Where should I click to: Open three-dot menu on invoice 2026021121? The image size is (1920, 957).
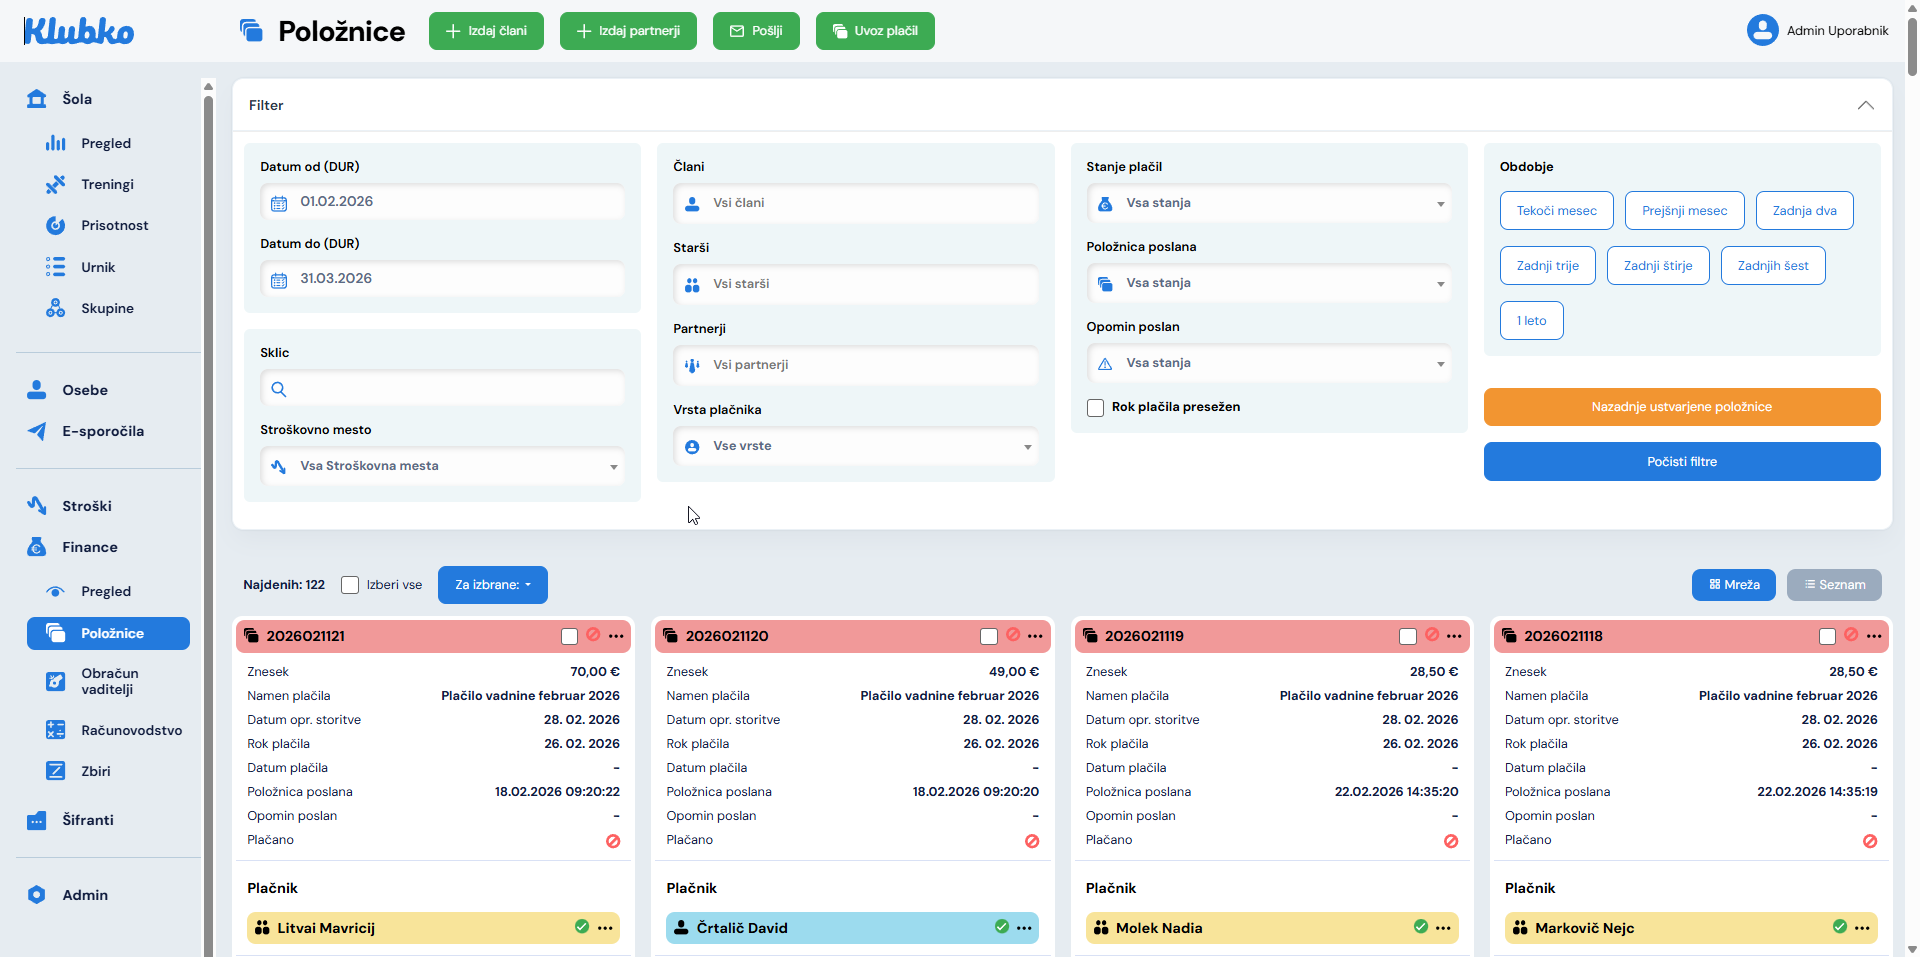[x=616, y=636]
